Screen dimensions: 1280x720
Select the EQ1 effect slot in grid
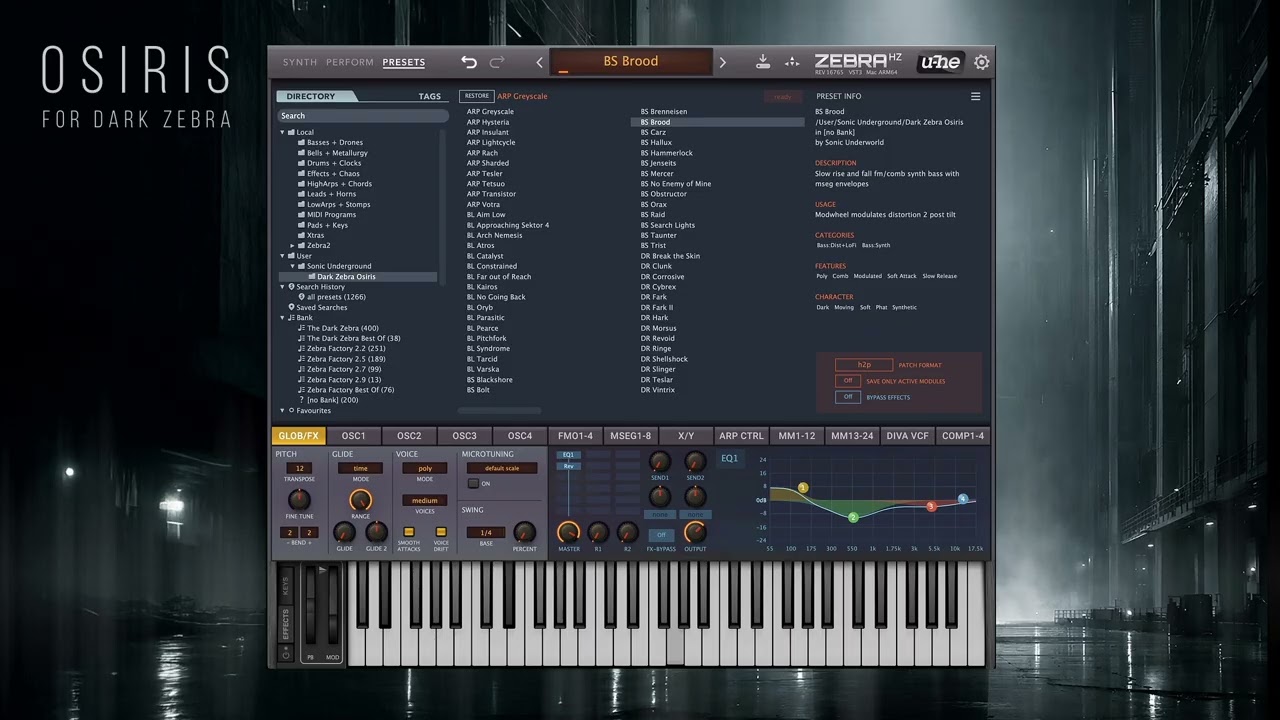point(568,455)
